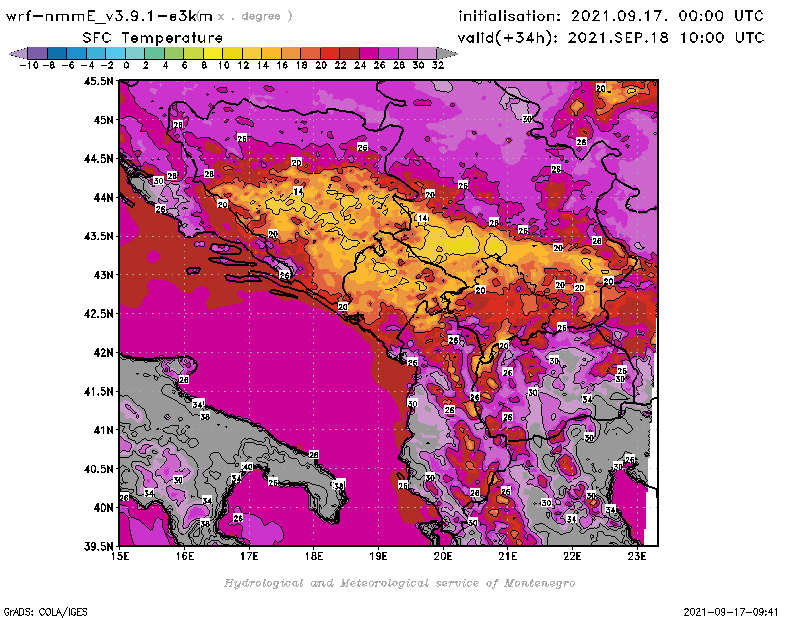Viewport: 800px width, 618px height.
Task: Click the 'GrADS: COLA/IGES' credit text
Action: [x=45, y=612]
